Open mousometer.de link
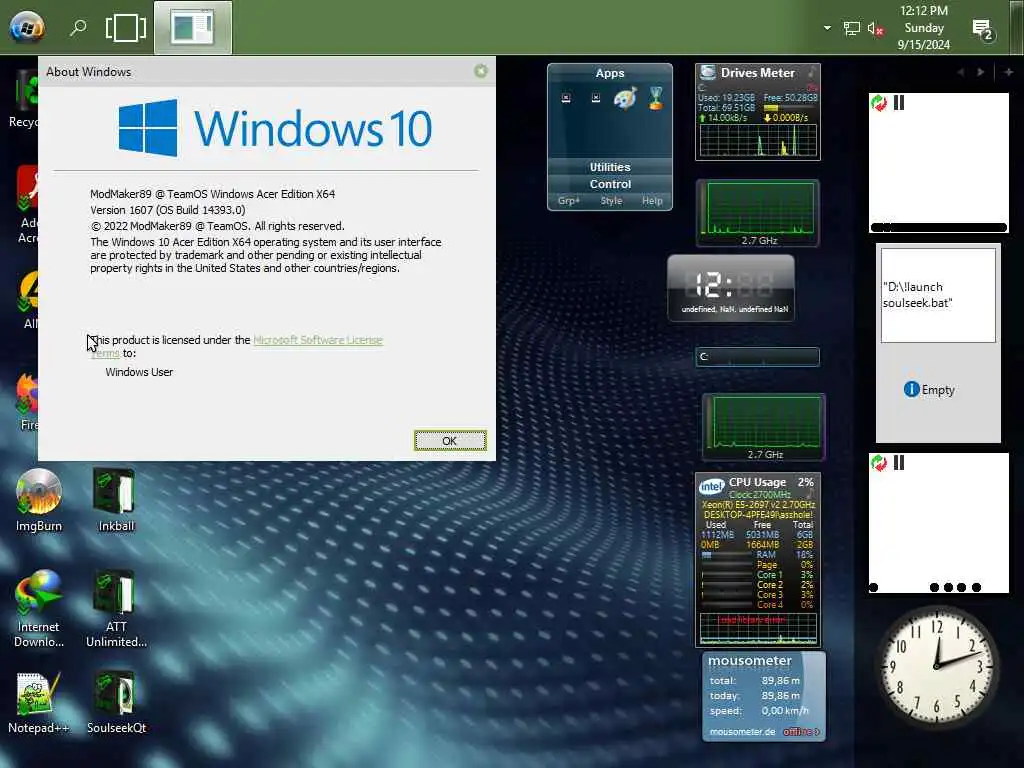Image resolution: width=1024 pixels, height=768 pixels. pyautogui.click(x=742, y=731)
